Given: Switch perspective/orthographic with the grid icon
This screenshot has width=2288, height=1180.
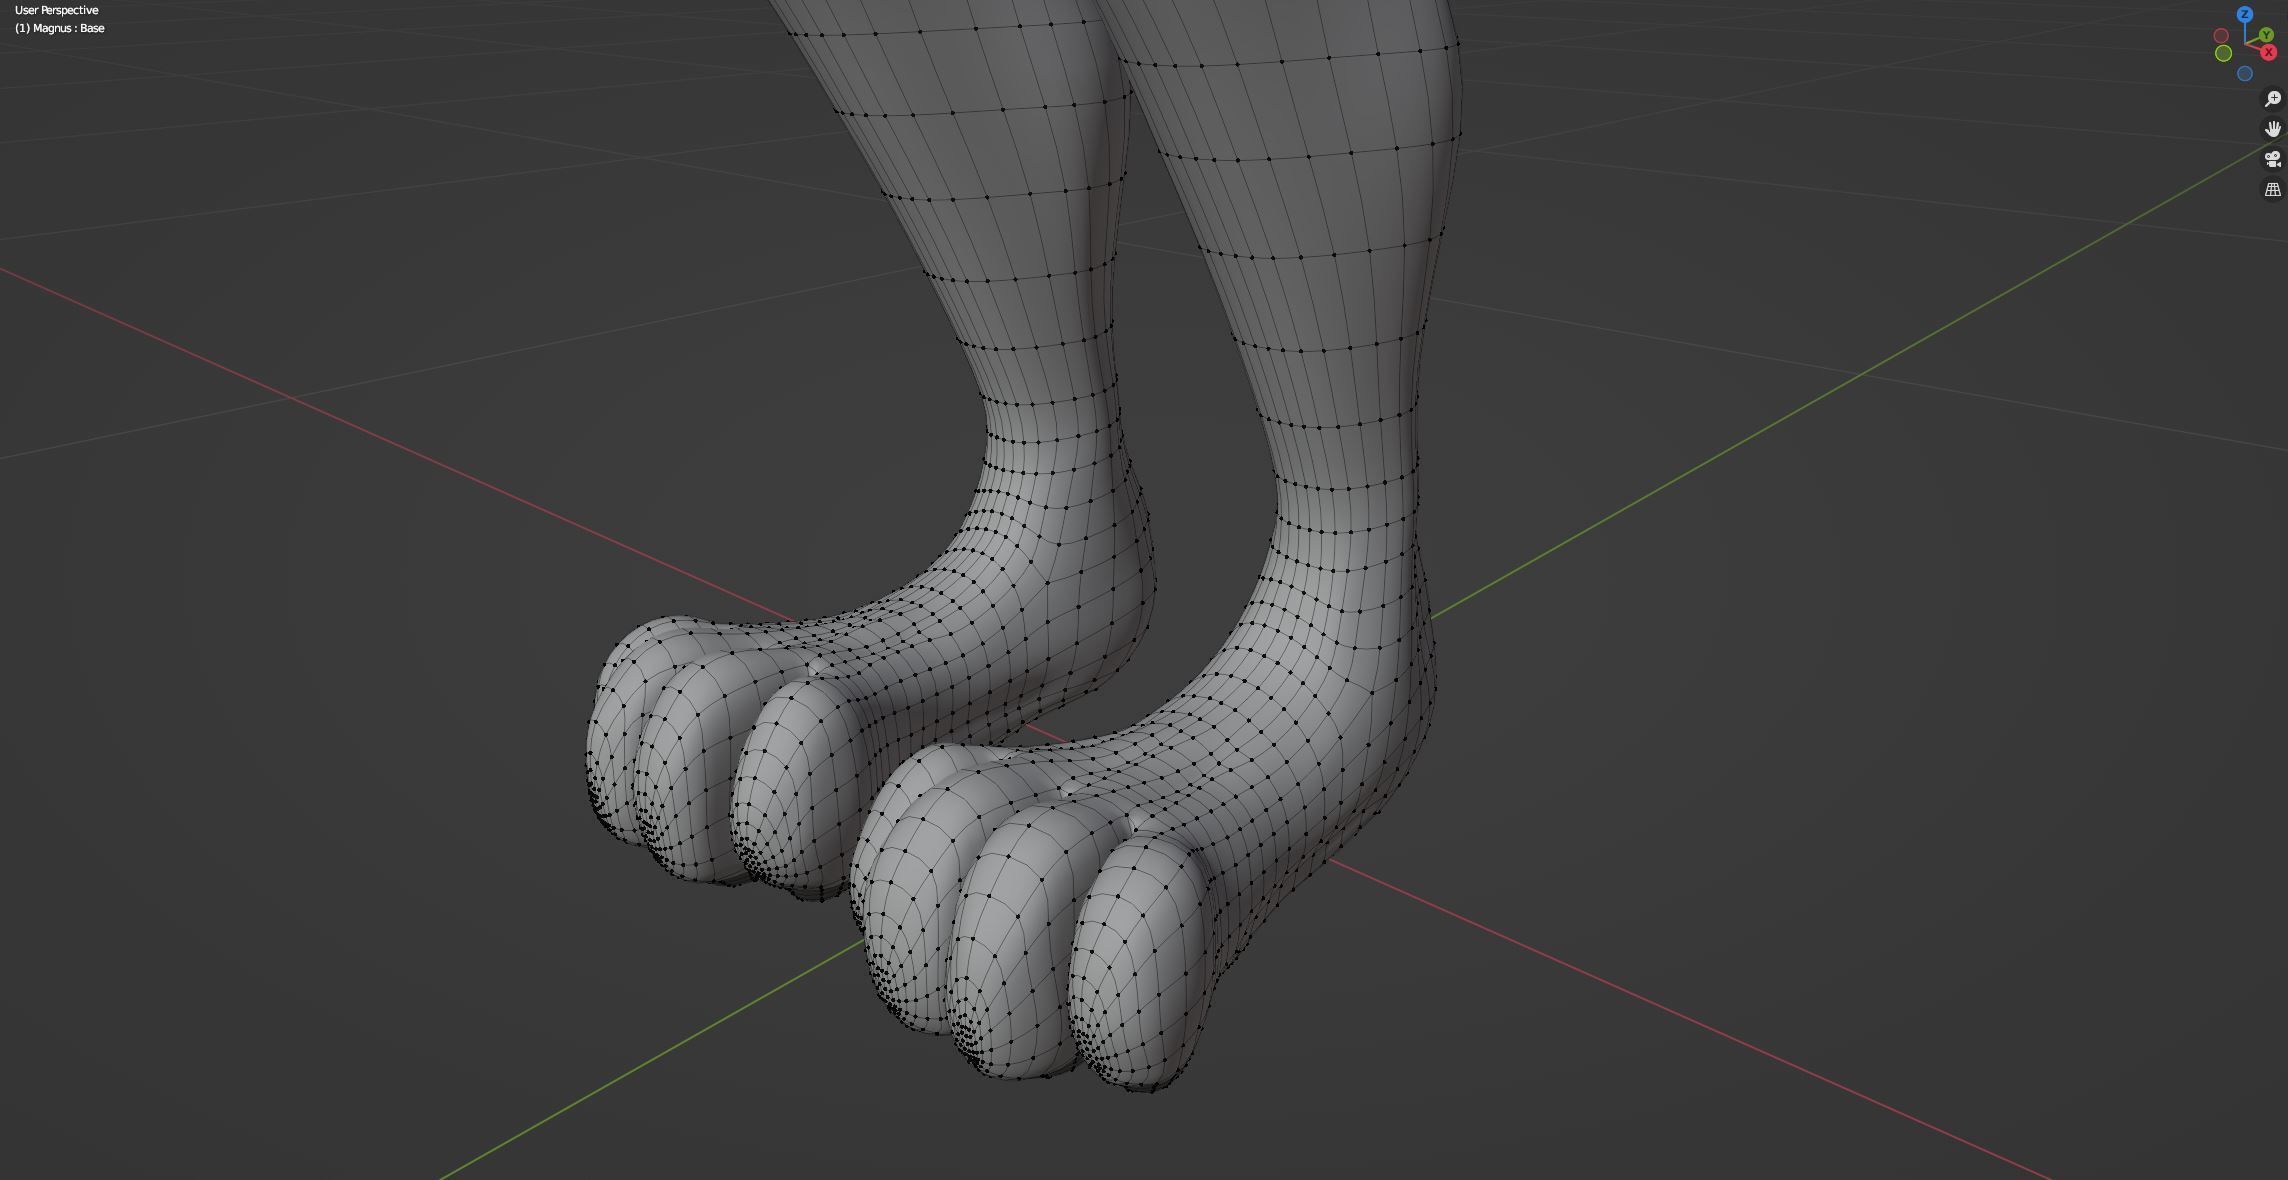Looking at the screenshot, I should [2273, 189].
